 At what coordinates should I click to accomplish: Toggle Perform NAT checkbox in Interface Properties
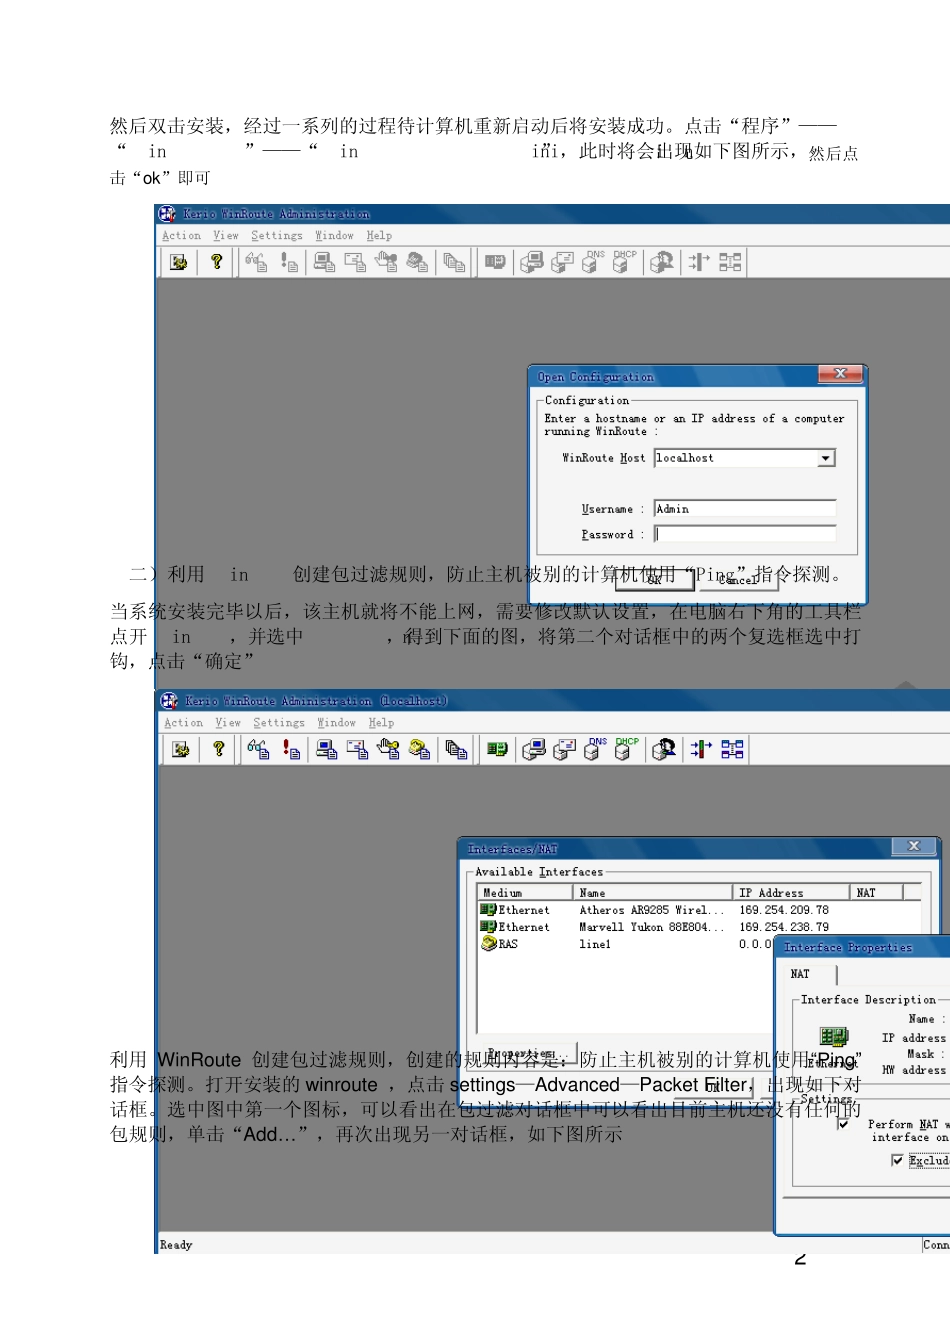click(843, 1124)
